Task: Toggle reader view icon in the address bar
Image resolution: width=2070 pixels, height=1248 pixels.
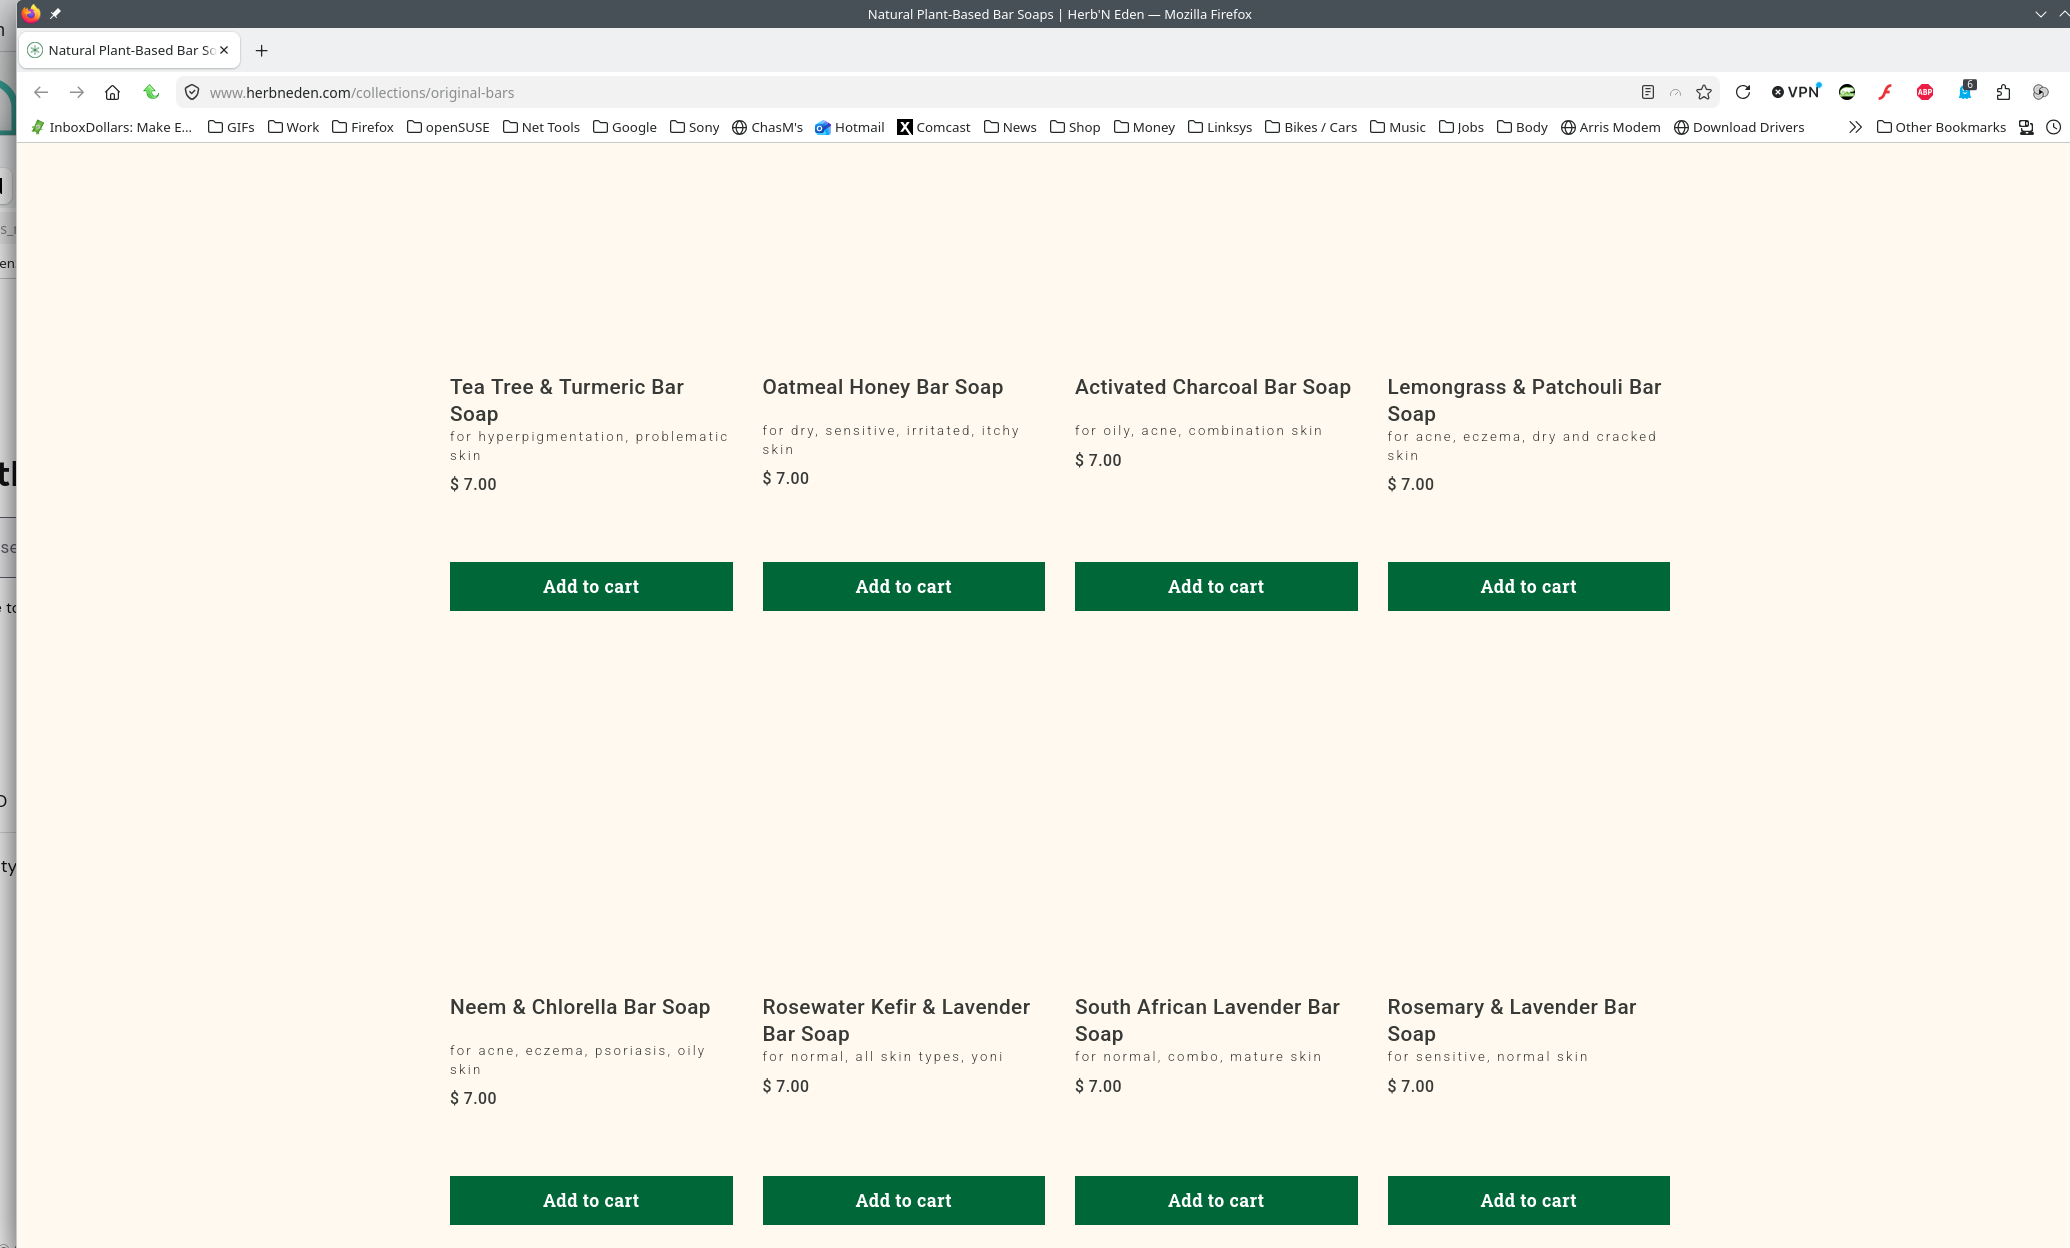Action: click(1648, 92)
